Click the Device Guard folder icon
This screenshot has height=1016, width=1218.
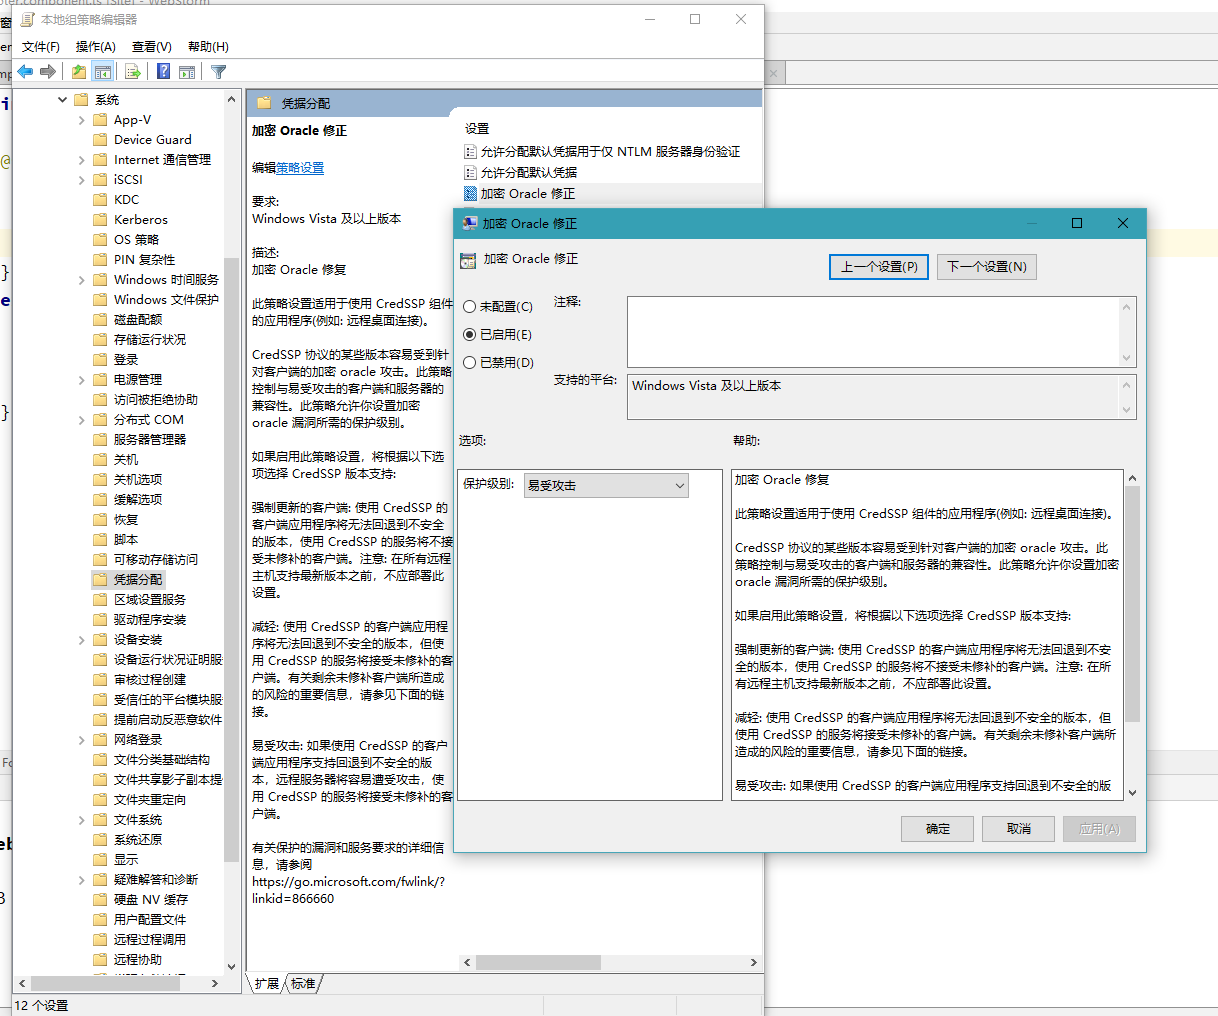point(100,140)
